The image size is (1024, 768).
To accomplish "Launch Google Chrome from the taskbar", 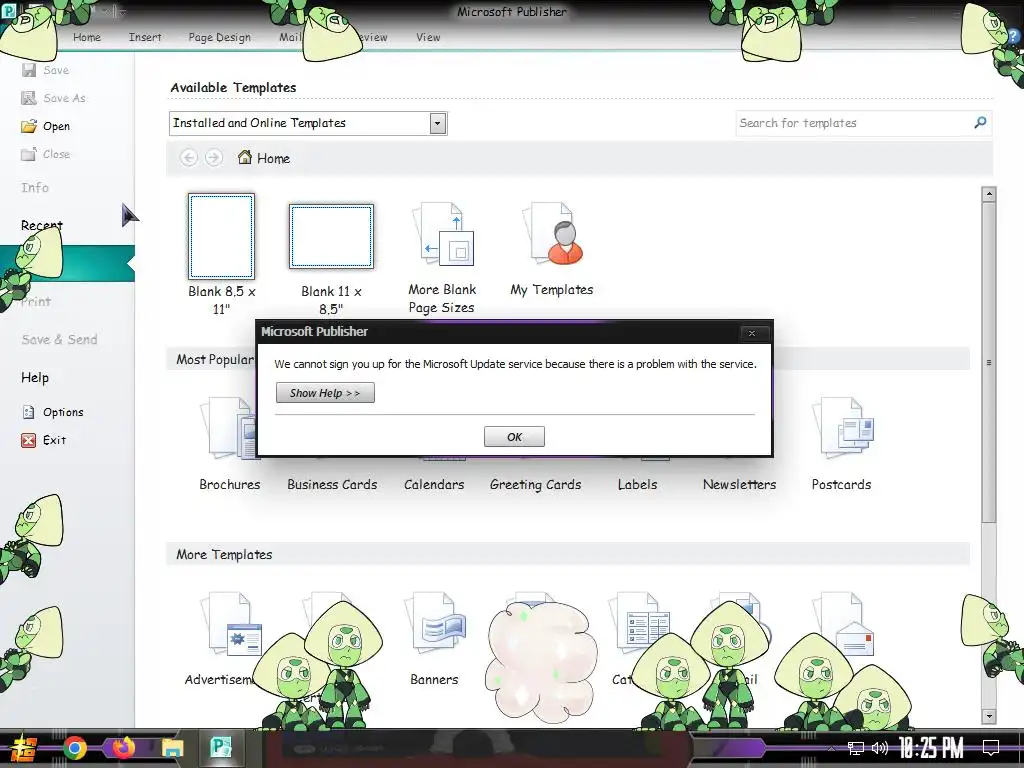I will click(x=75, y=748).
